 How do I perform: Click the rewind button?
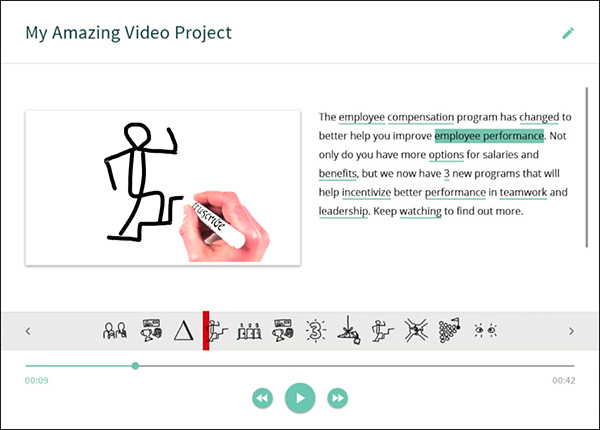tap(262, 398)
